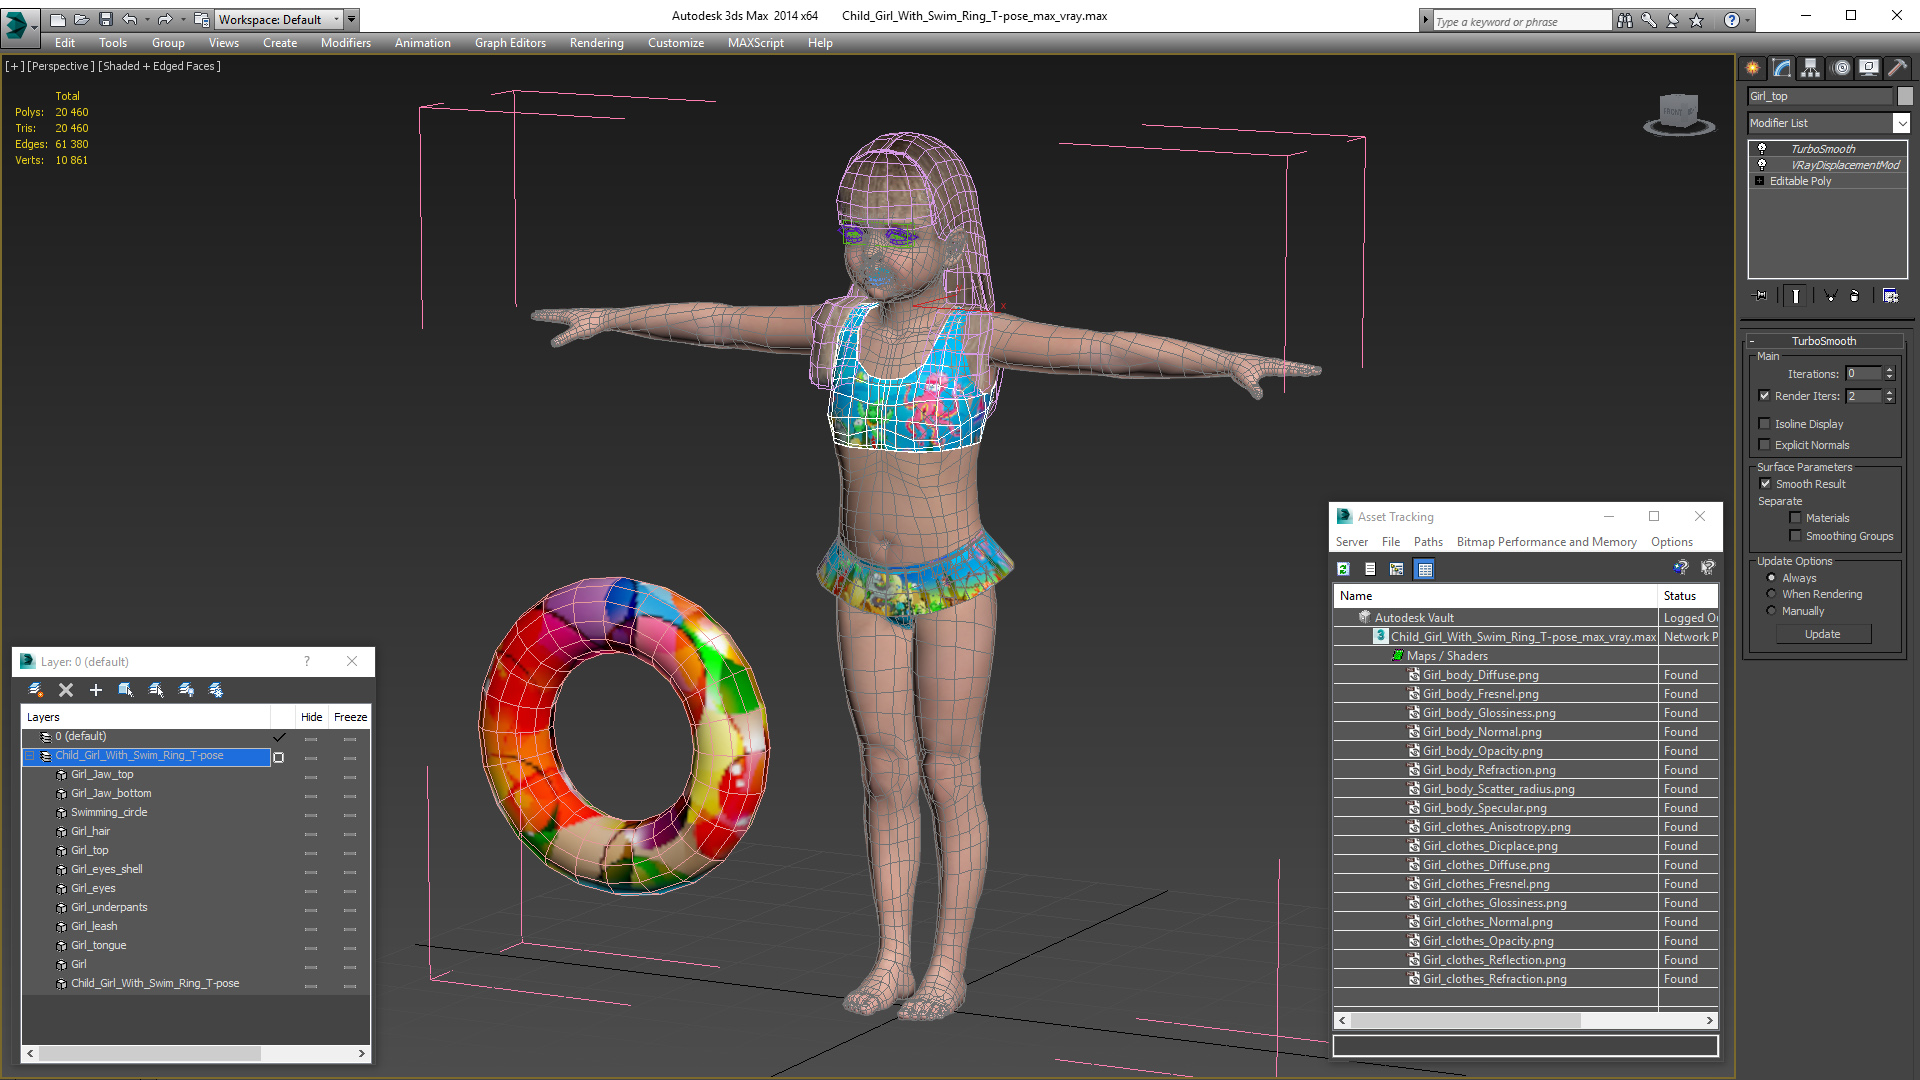Open the Graph Editors menu
Screen dimensions: 1920x1080
[x=510, y=43]
